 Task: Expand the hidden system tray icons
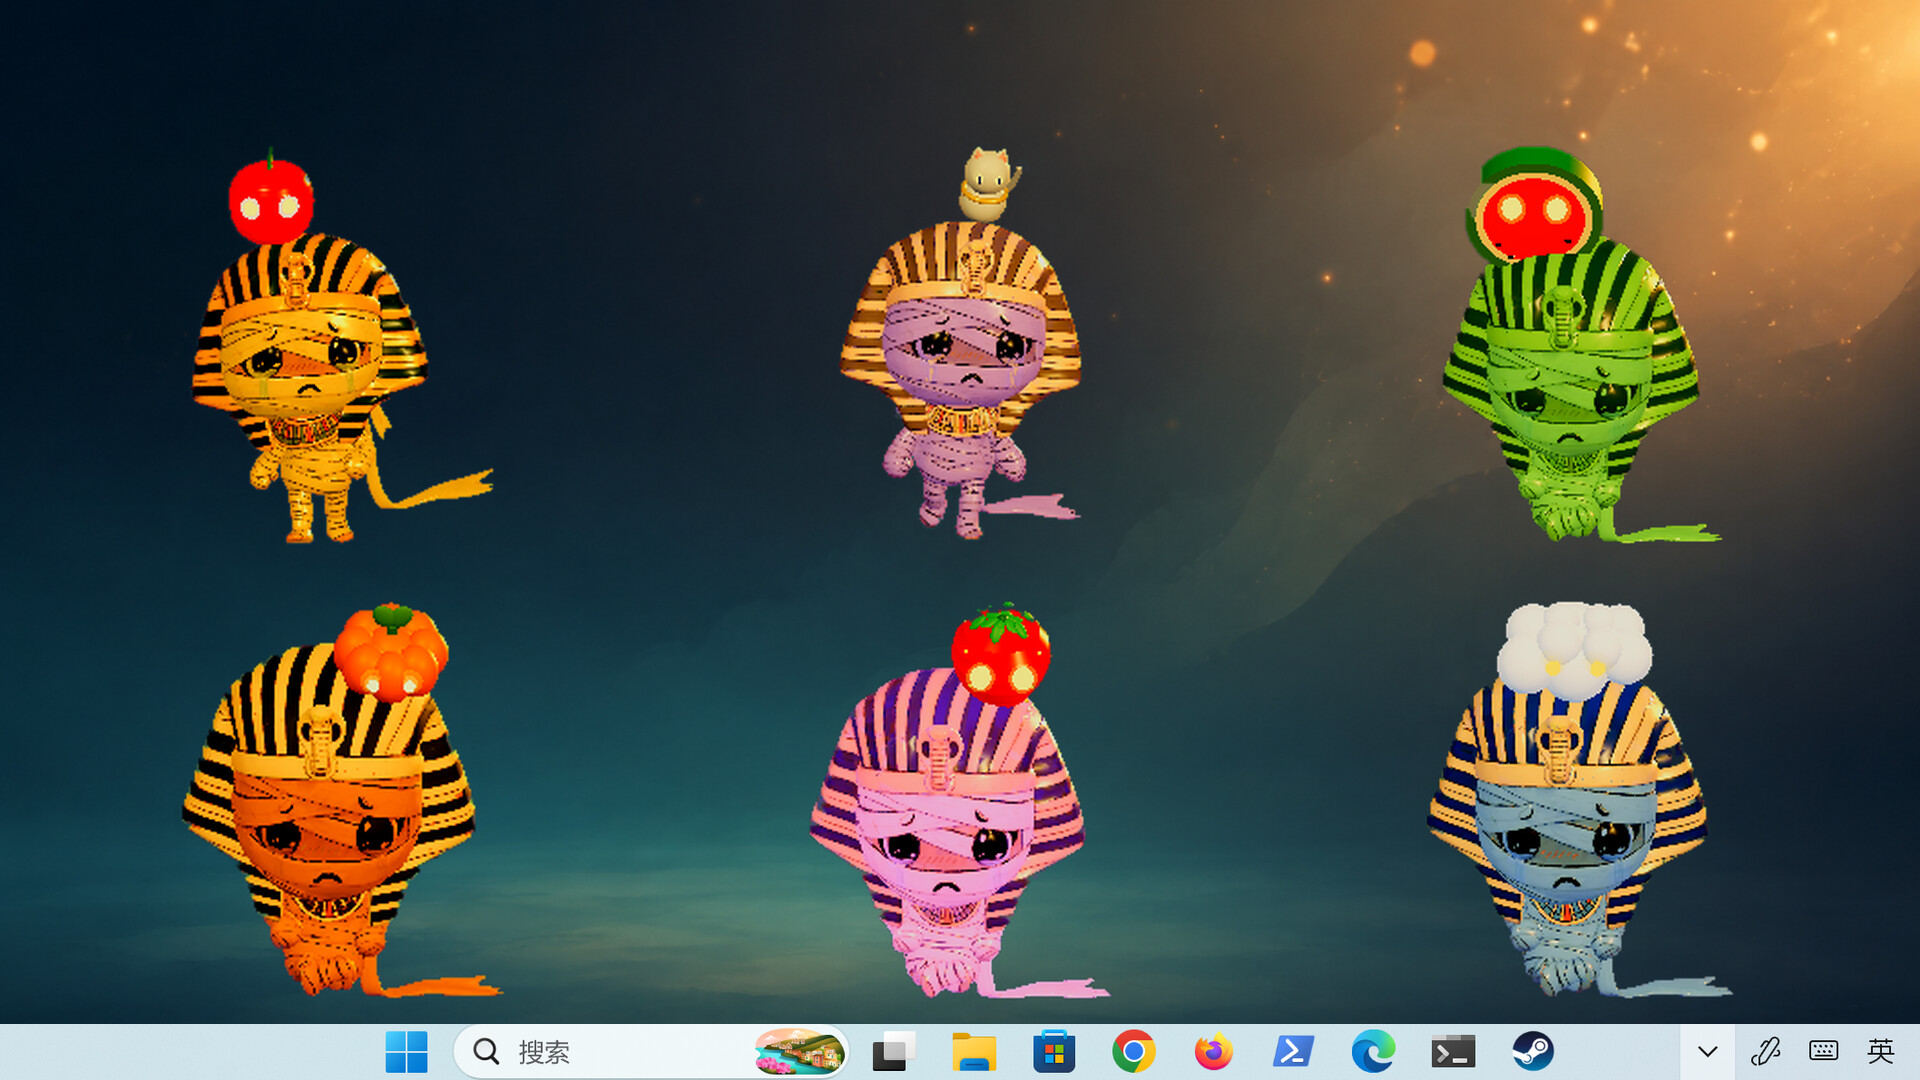1708,1052
